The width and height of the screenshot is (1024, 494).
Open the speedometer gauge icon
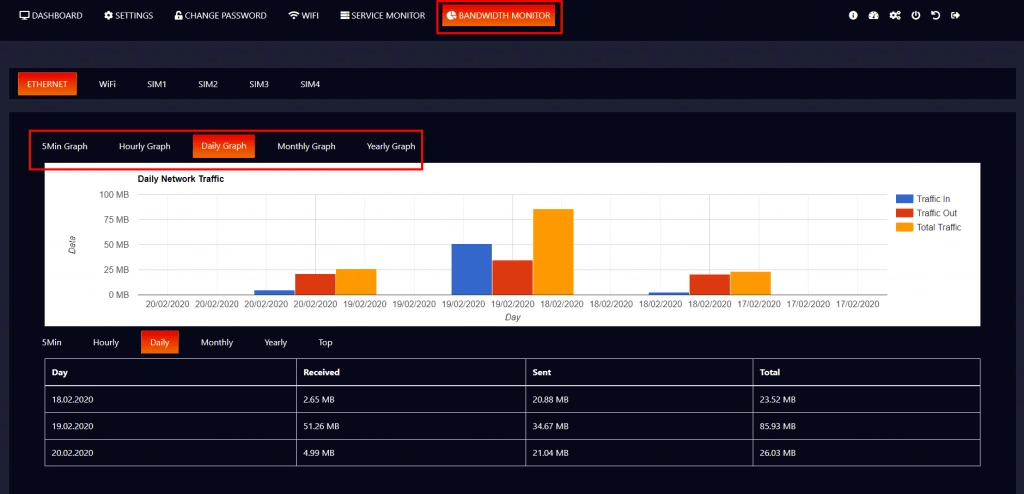click(874, 16)
